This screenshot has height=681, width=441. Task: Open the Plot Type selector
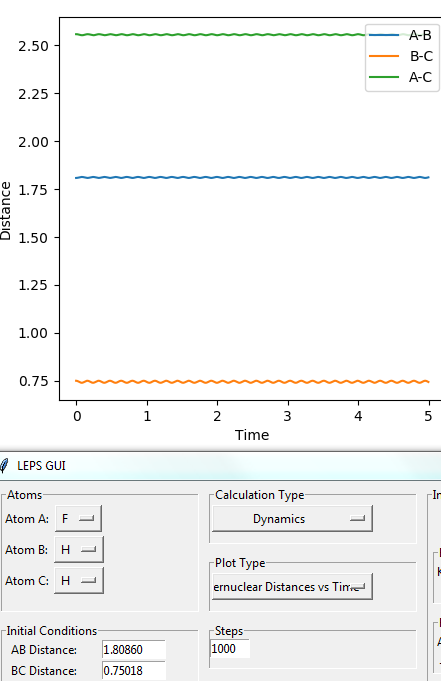click(x=292, y=587)
